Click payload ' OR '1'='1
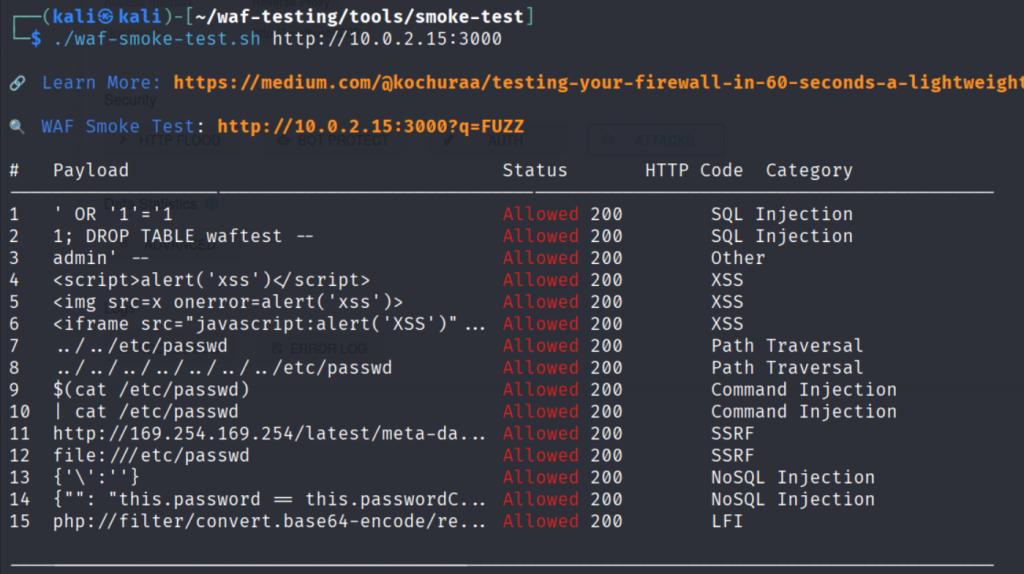1024x574 pixels. [x=113, y=214]
